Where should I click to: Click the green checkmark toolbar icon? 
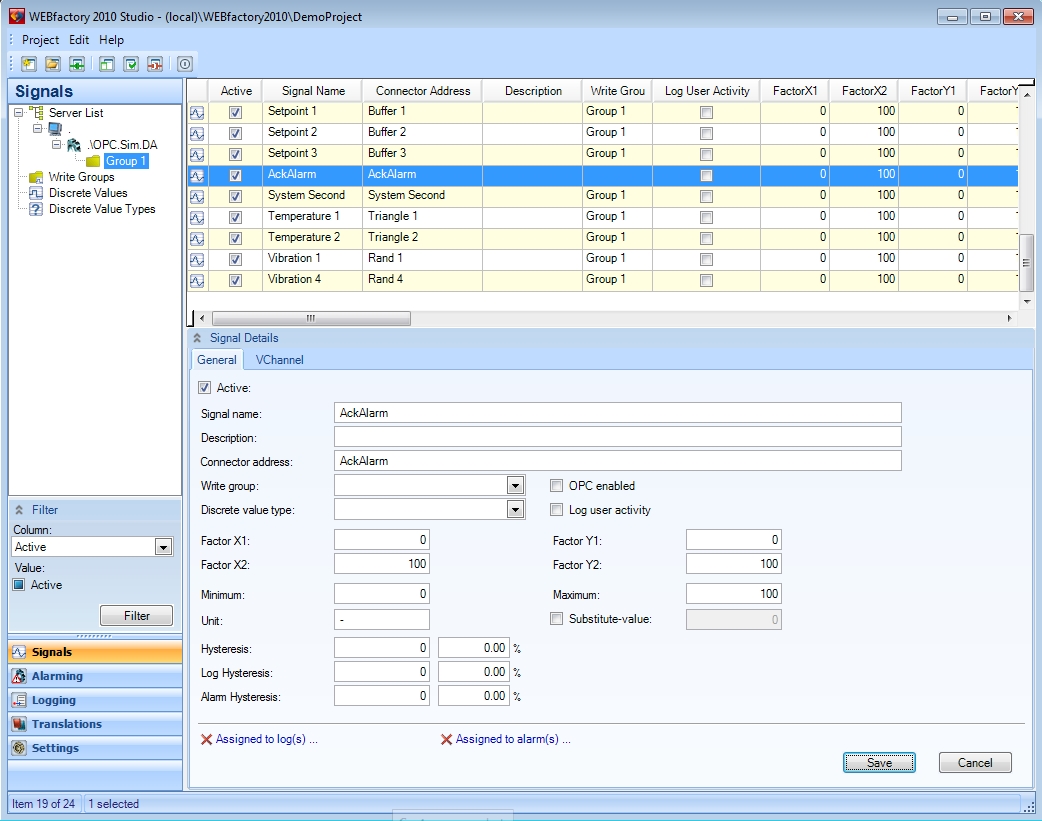click(x=131, y=64)
